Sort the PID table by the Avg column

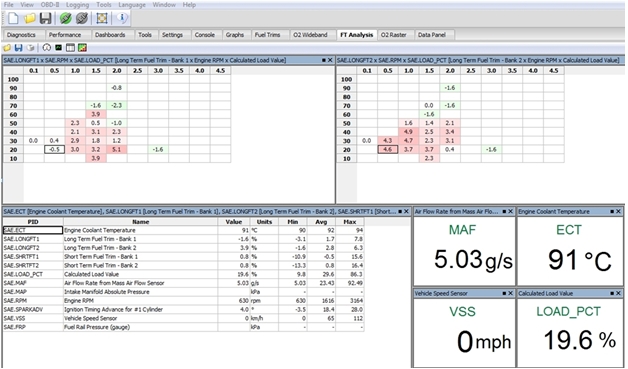click(321, 222)
